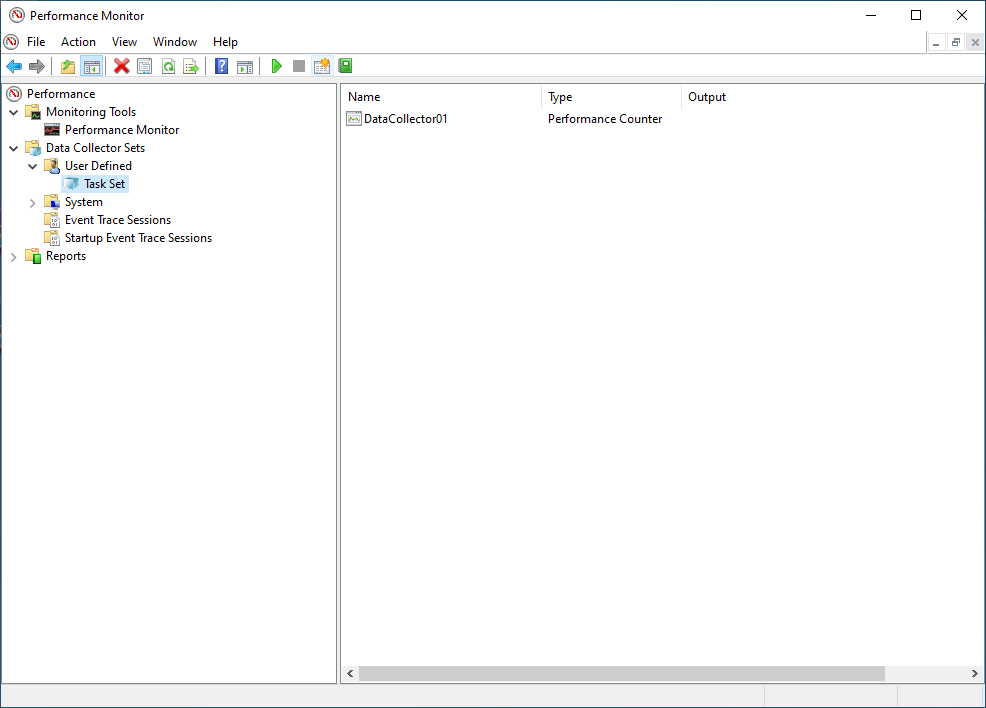Collapse the User Defined node

(x=32, y=165)
